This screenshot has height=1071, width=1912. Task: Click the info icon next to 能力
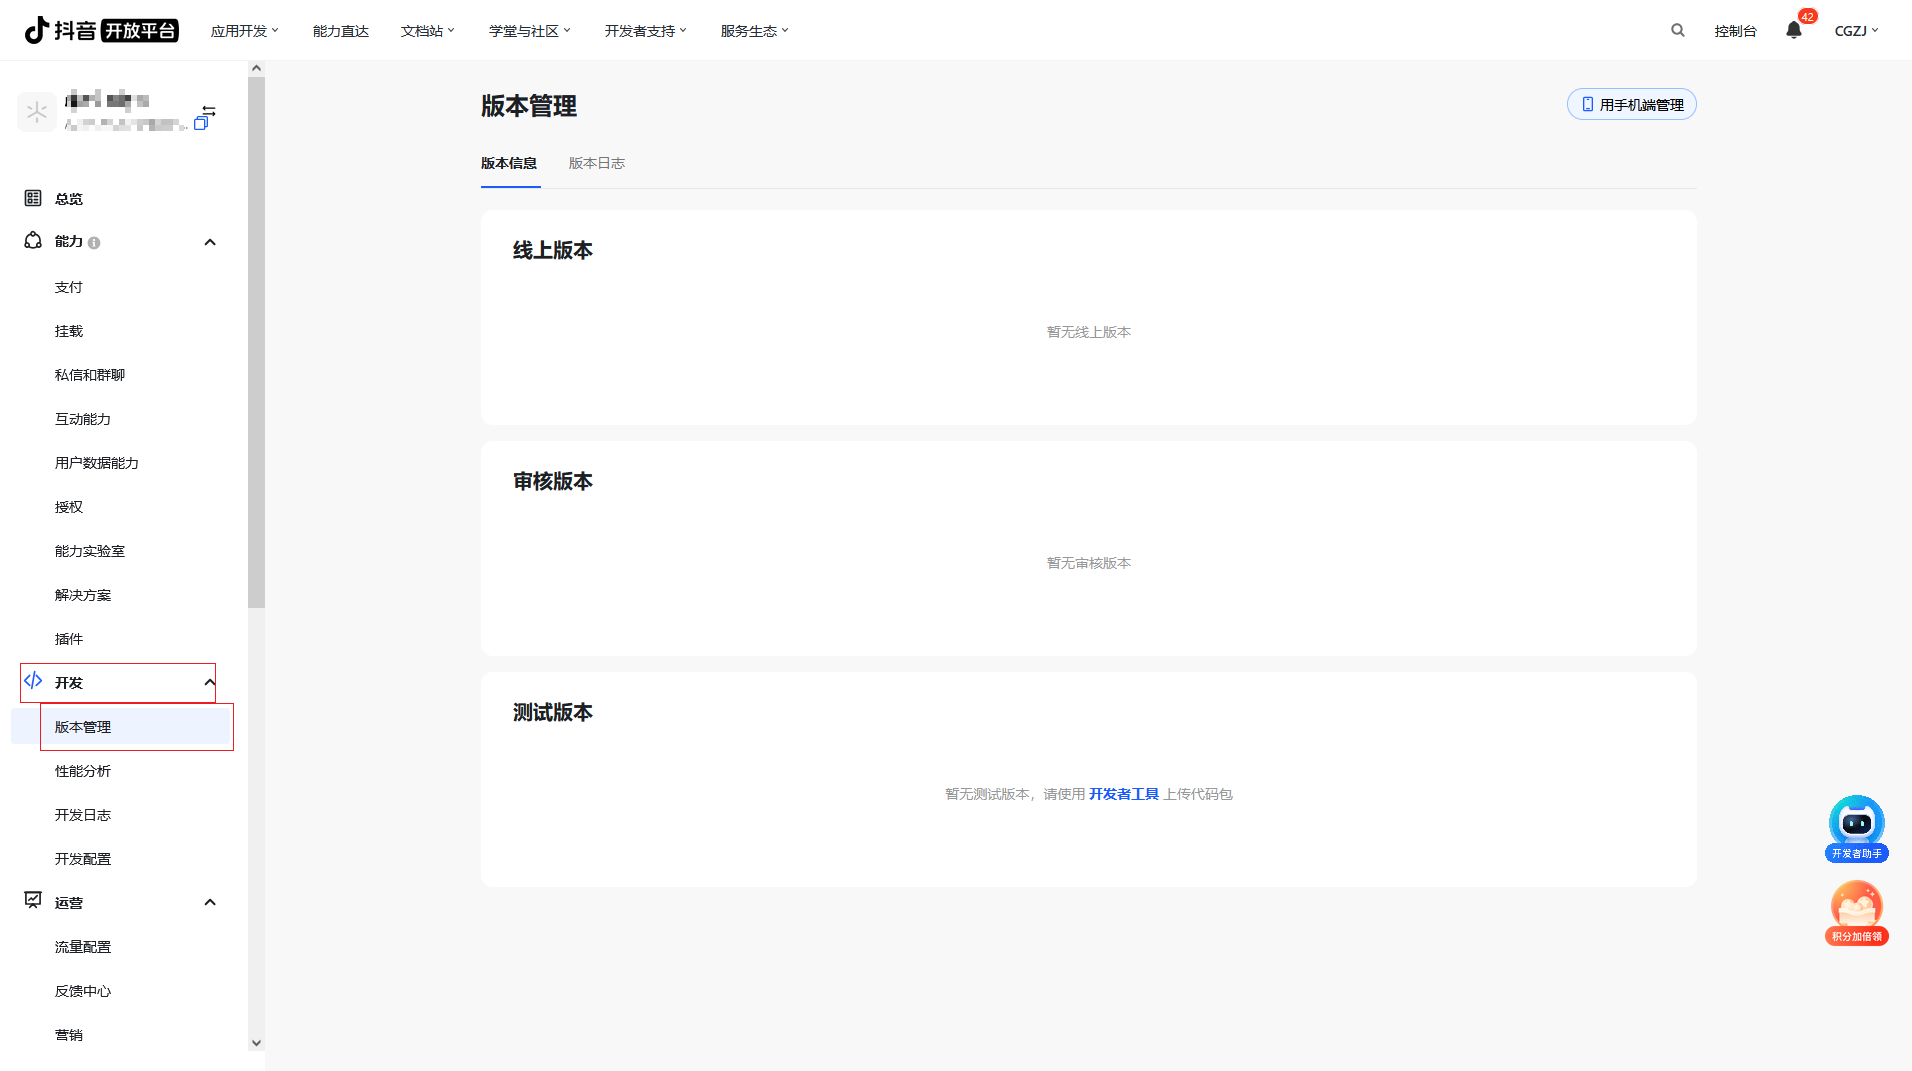tap(95, 242)
